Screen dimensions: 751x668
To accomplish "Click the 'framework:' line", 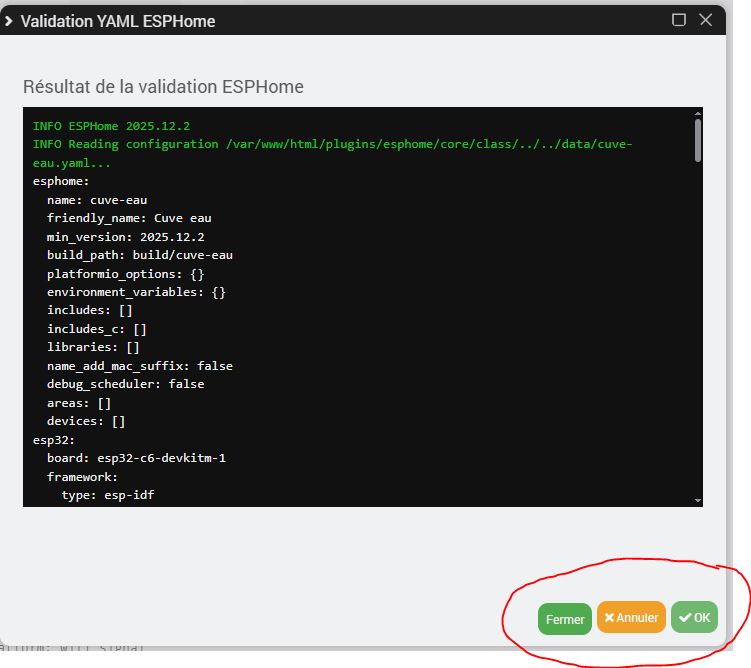I will (82, 477).
